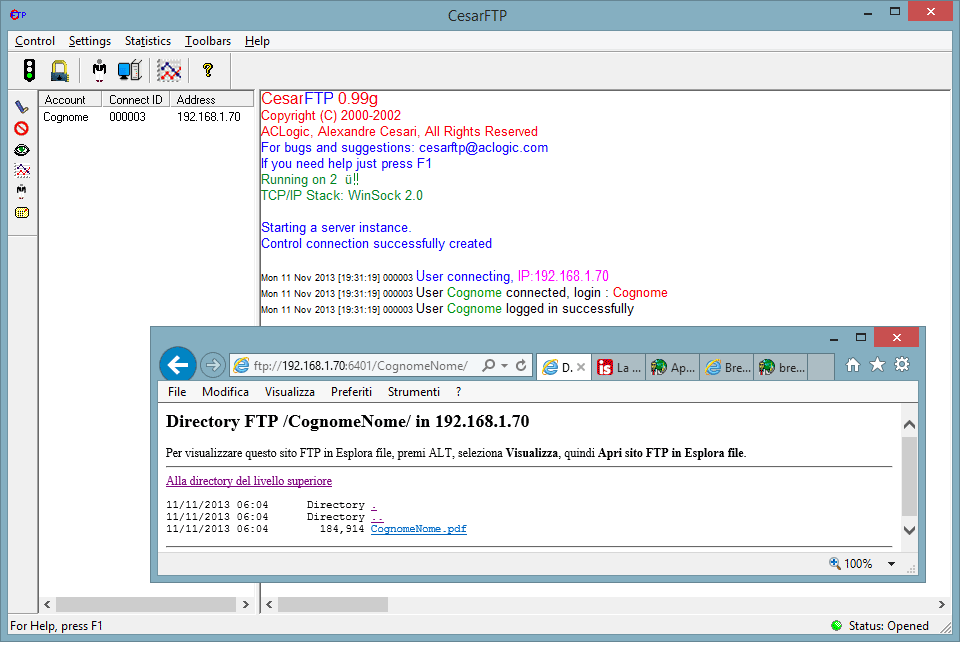The height and width of the screenshot is (645, 962).
Task: Click browser page scrollbar up arrow
Action: pyautogui.click(x=909, y=424)
